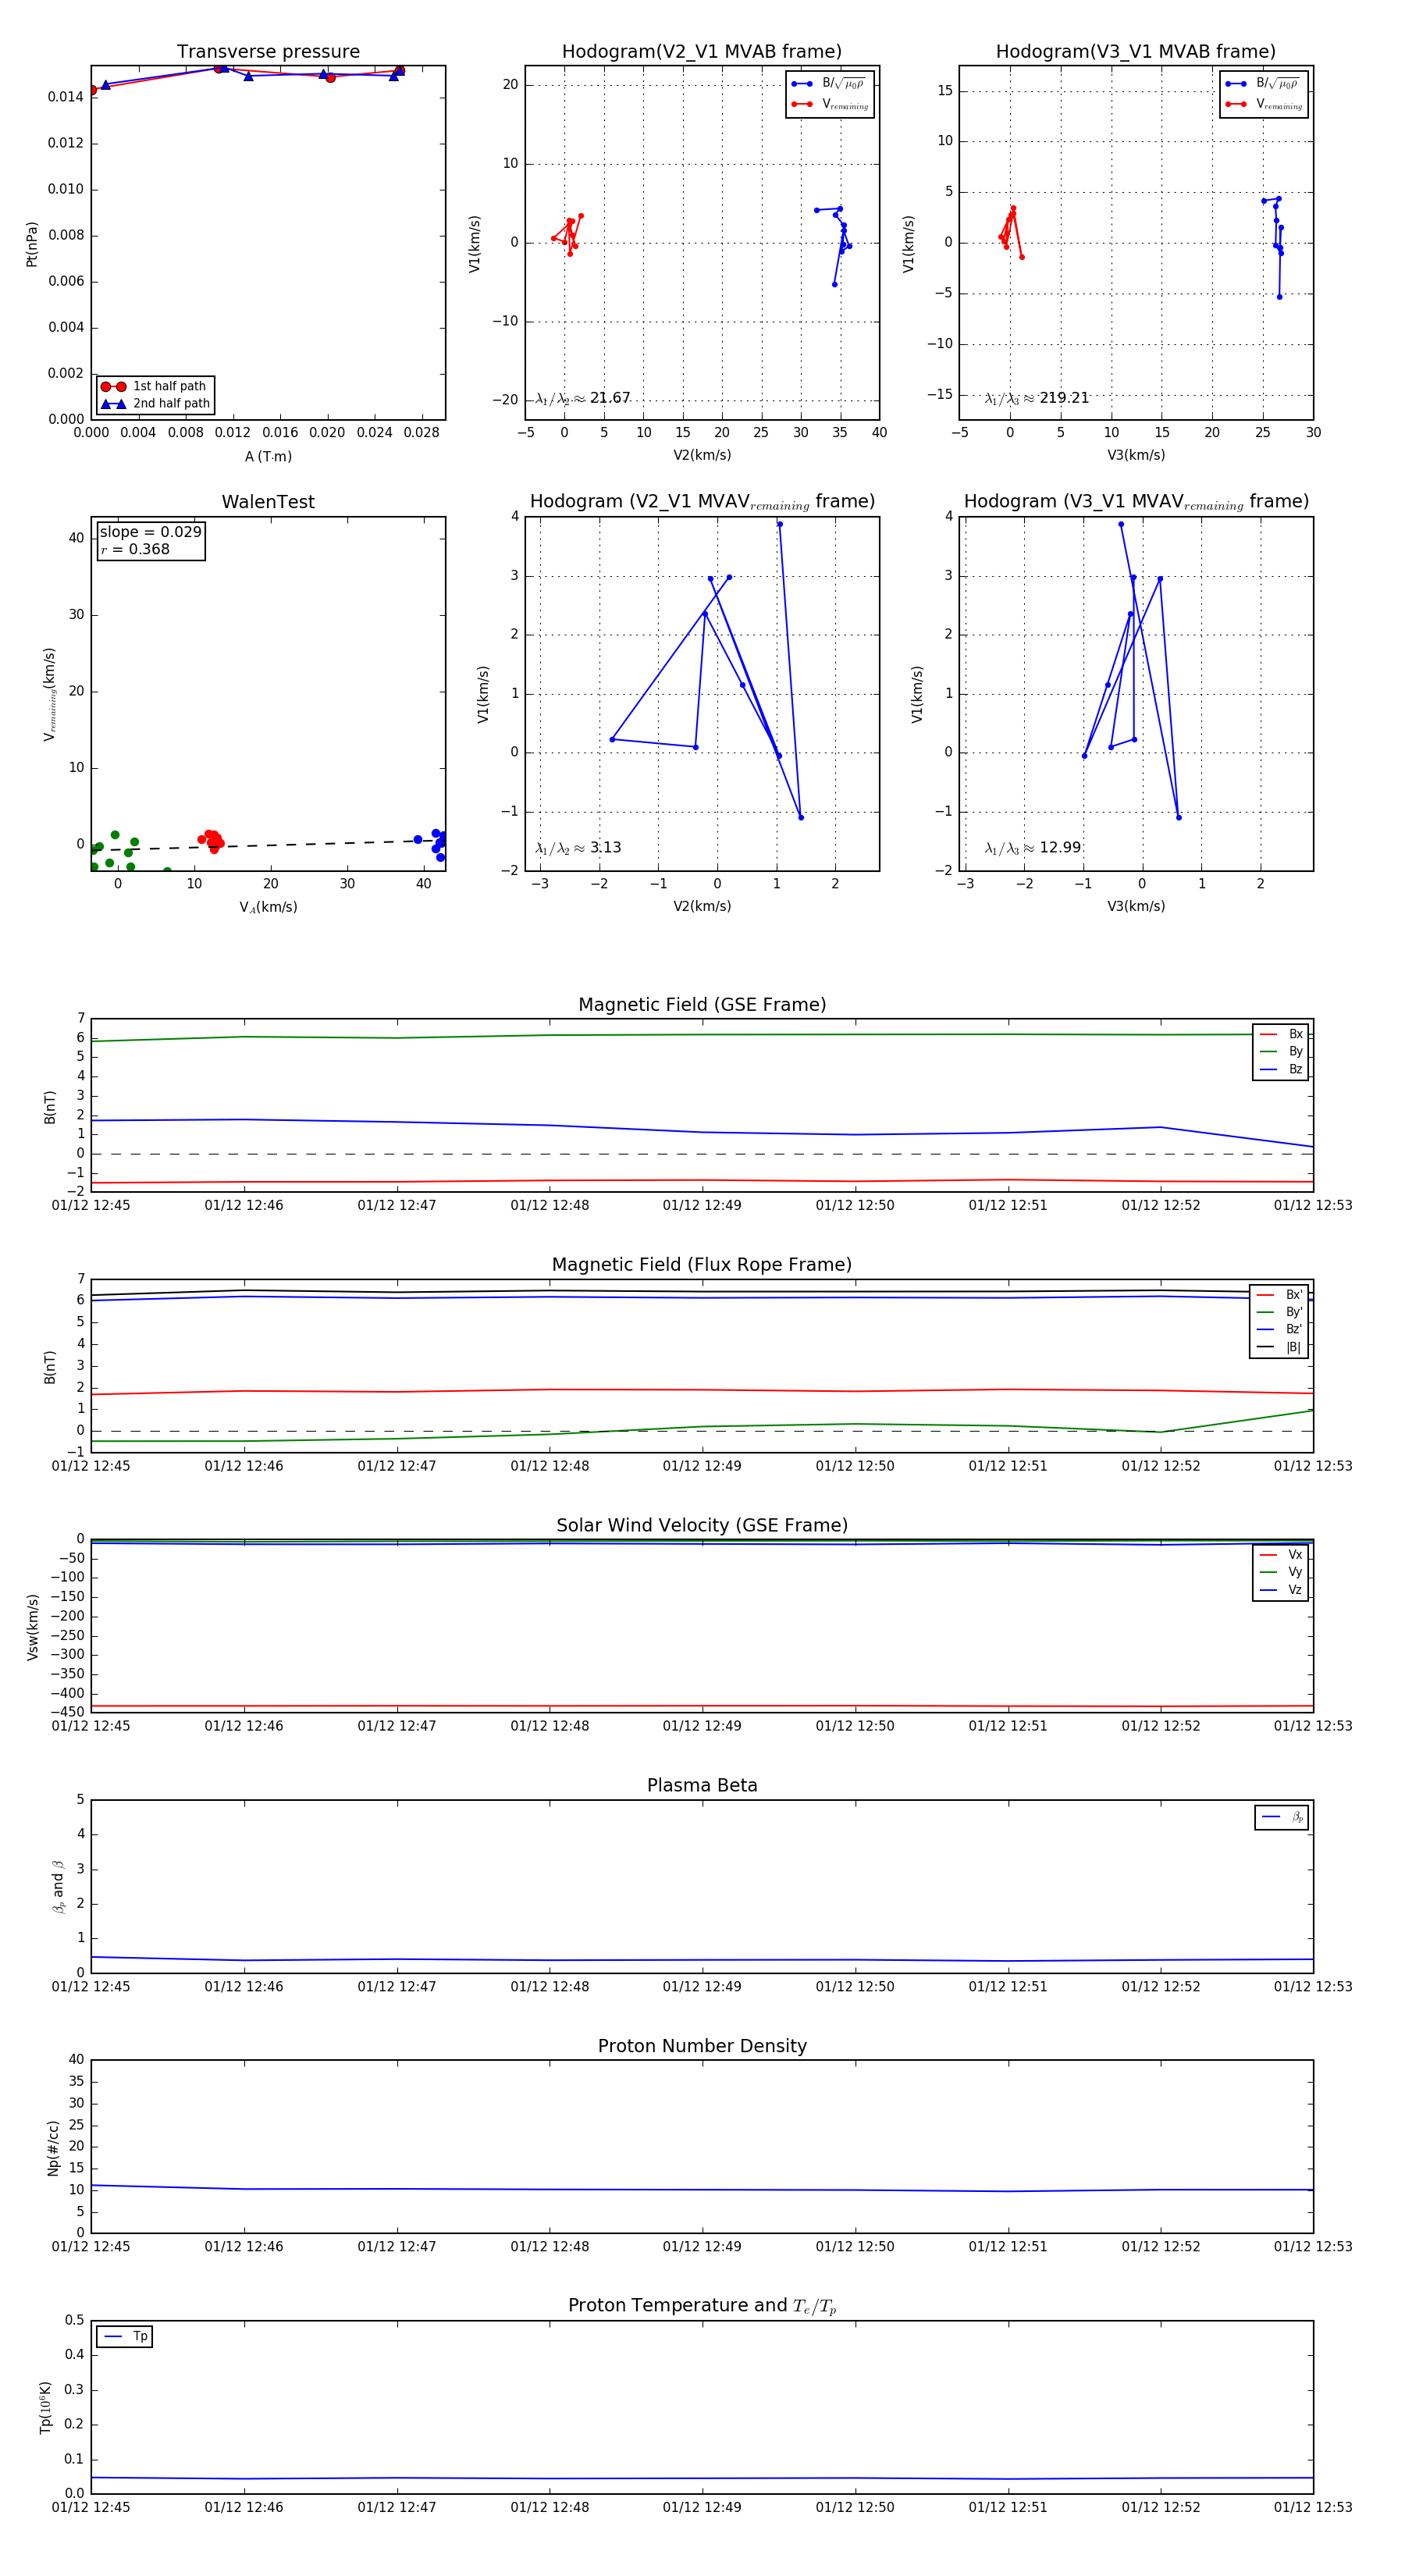Click the 'Transverse pressure' plot title

(268, 52)
